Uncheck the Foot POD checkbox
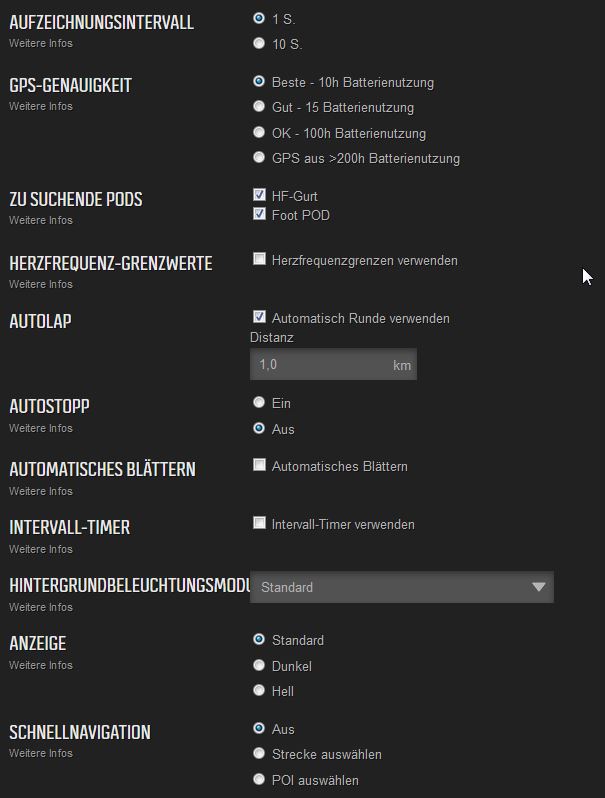The height and width of the screenshot is (798, 605). (x=260, y=214)
